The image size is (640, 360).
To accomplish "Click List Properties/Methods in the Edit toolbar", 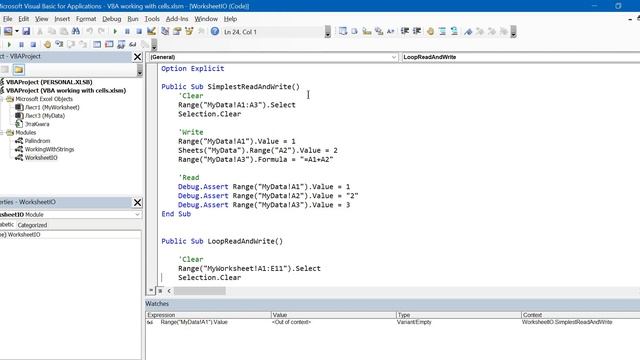I will click(x=343, y=31).
